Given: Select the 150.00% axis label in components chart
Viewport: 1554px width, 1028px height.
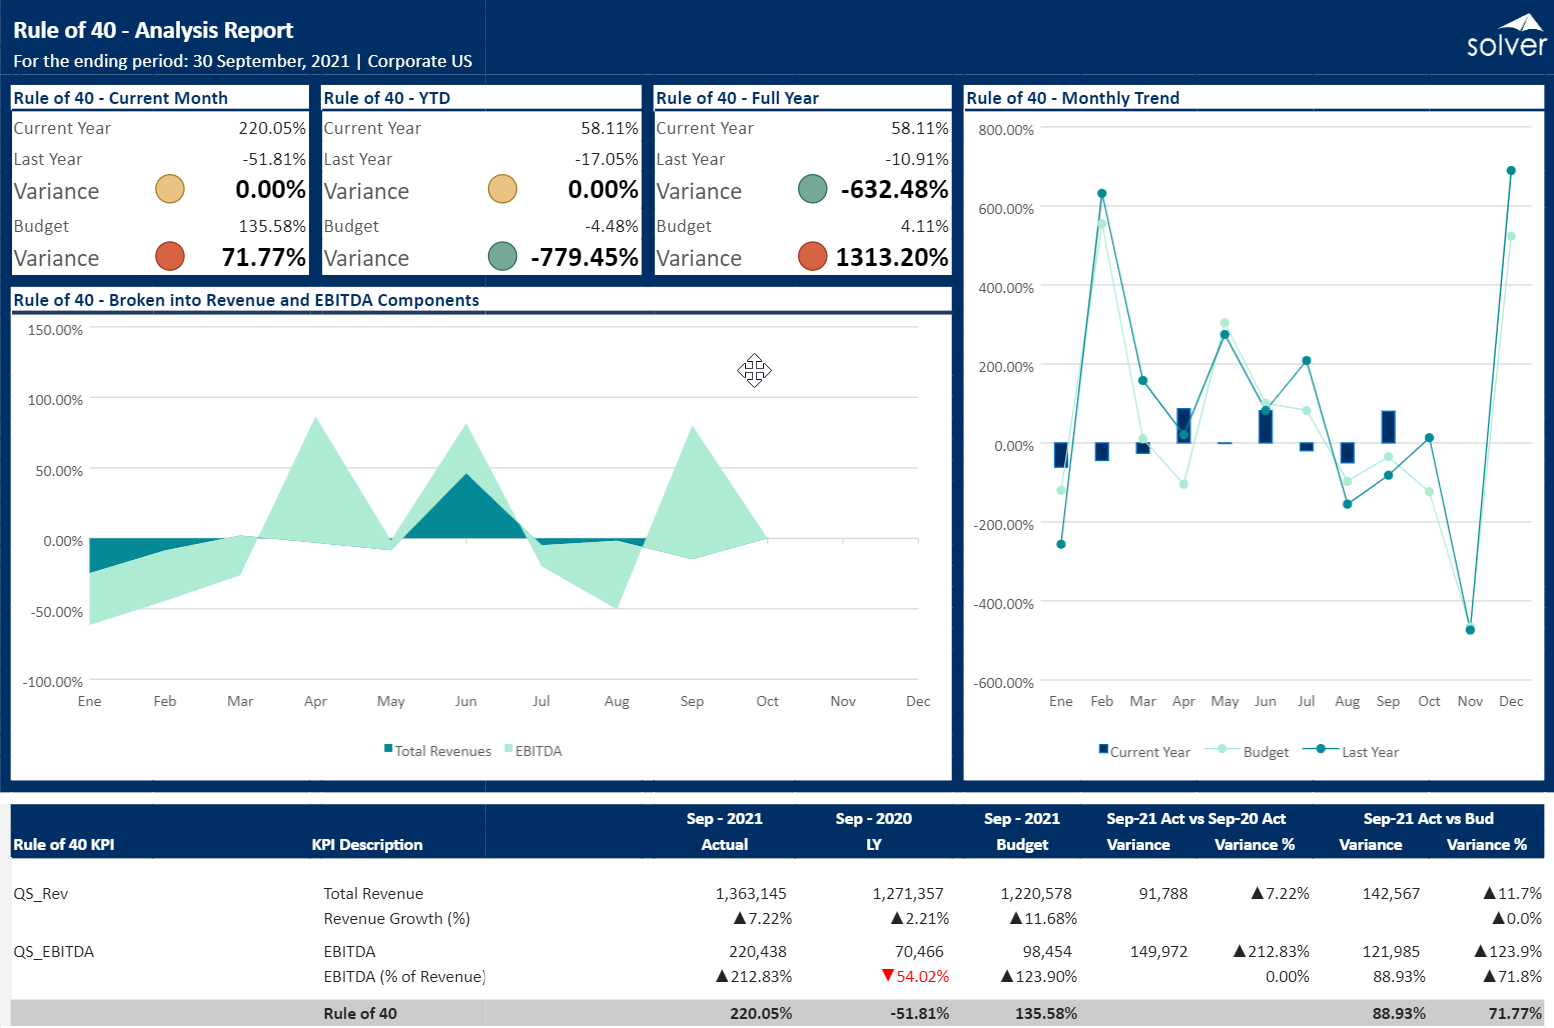Looking at the screenshot, I should pyautogui.click(x=55, y=330).
